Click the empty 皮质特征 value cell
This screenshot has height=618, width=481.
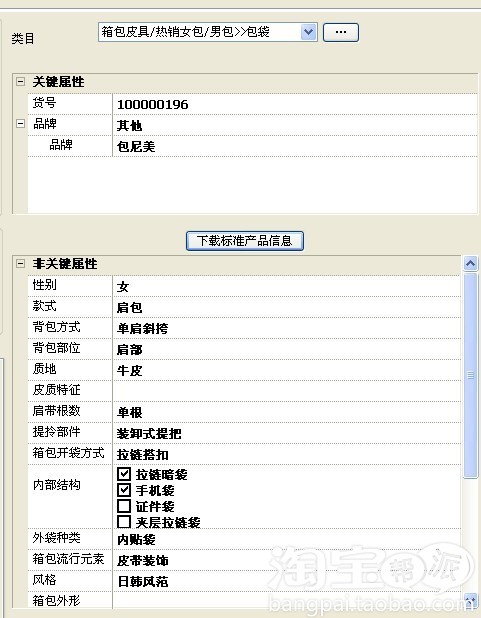287,391
